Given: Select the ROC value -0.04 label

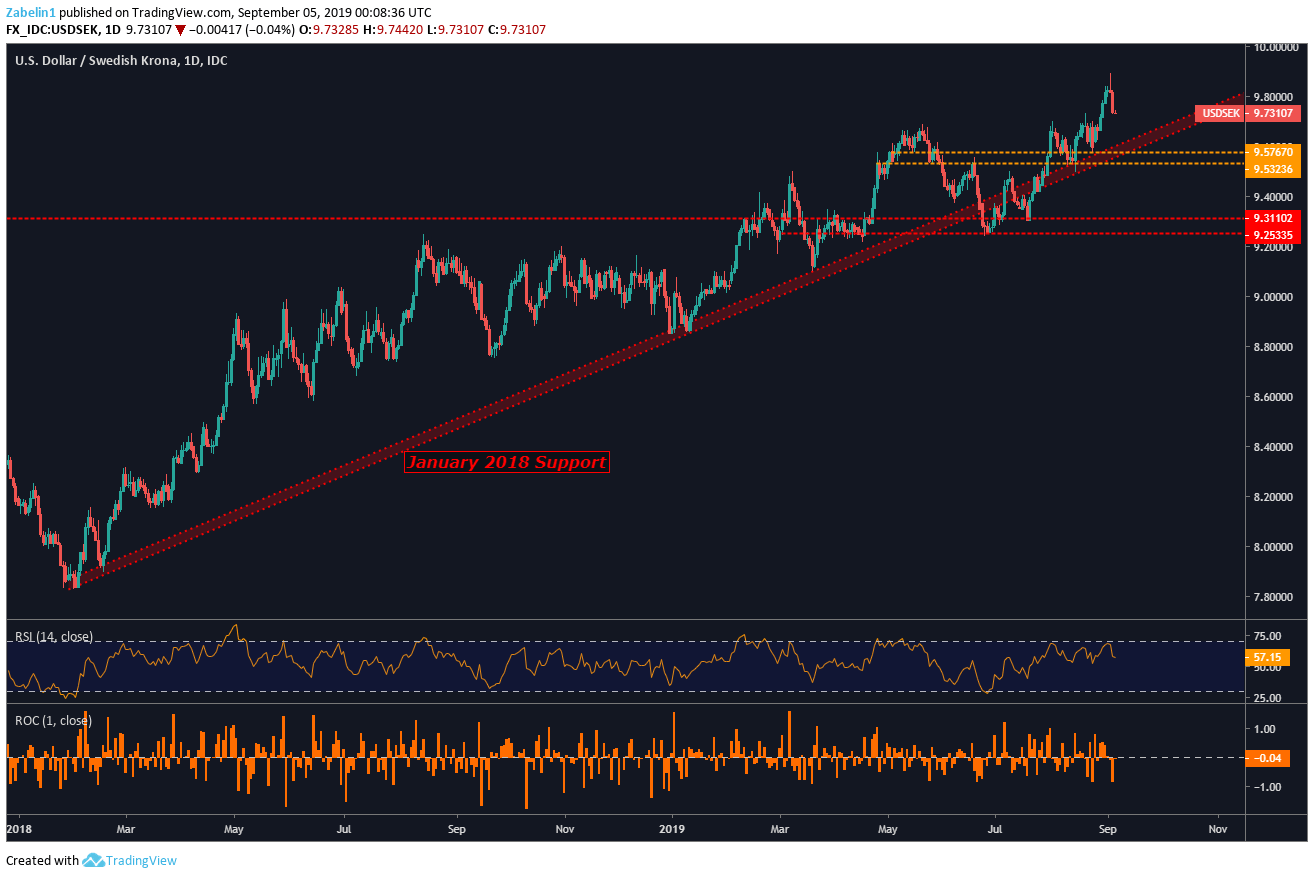Looking at the screenshot, I should coord(1273,758).
